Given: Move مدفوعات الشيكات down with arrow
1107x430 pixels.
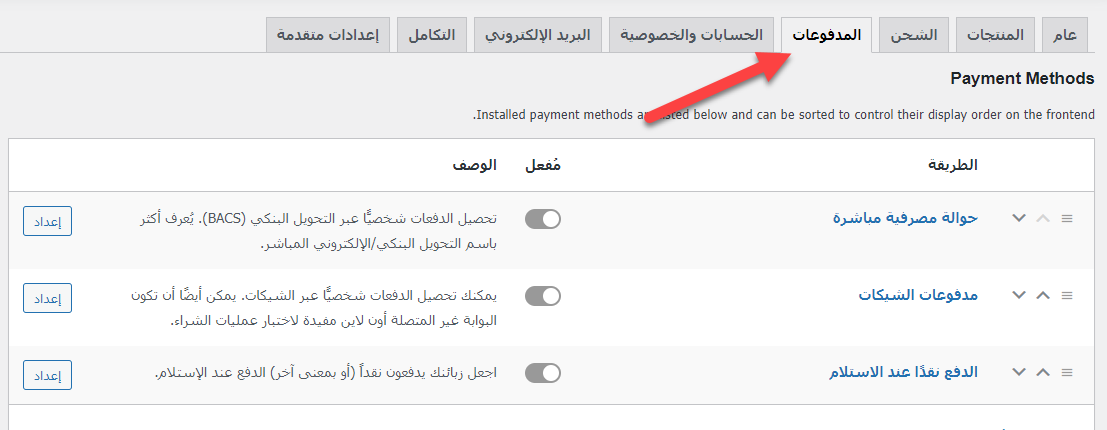Looking at the screenshot, I should (x=1019, y=296).
